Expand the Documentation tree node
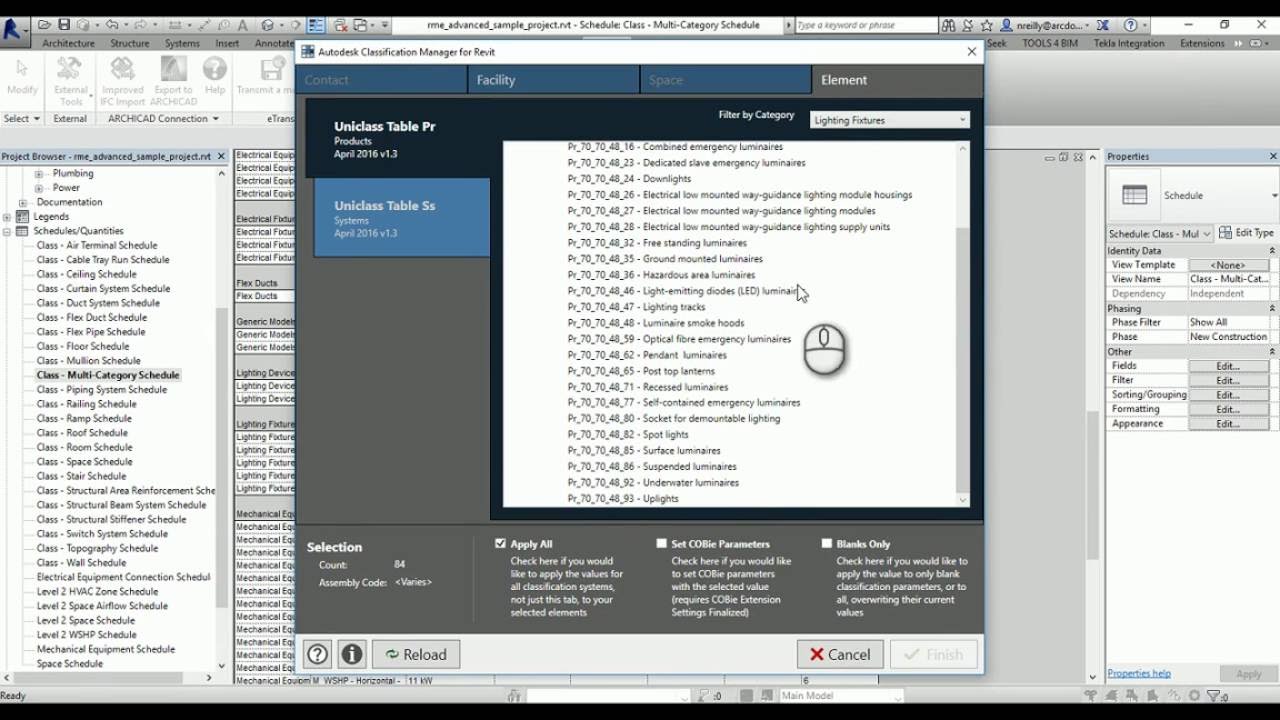 [23, 202]
